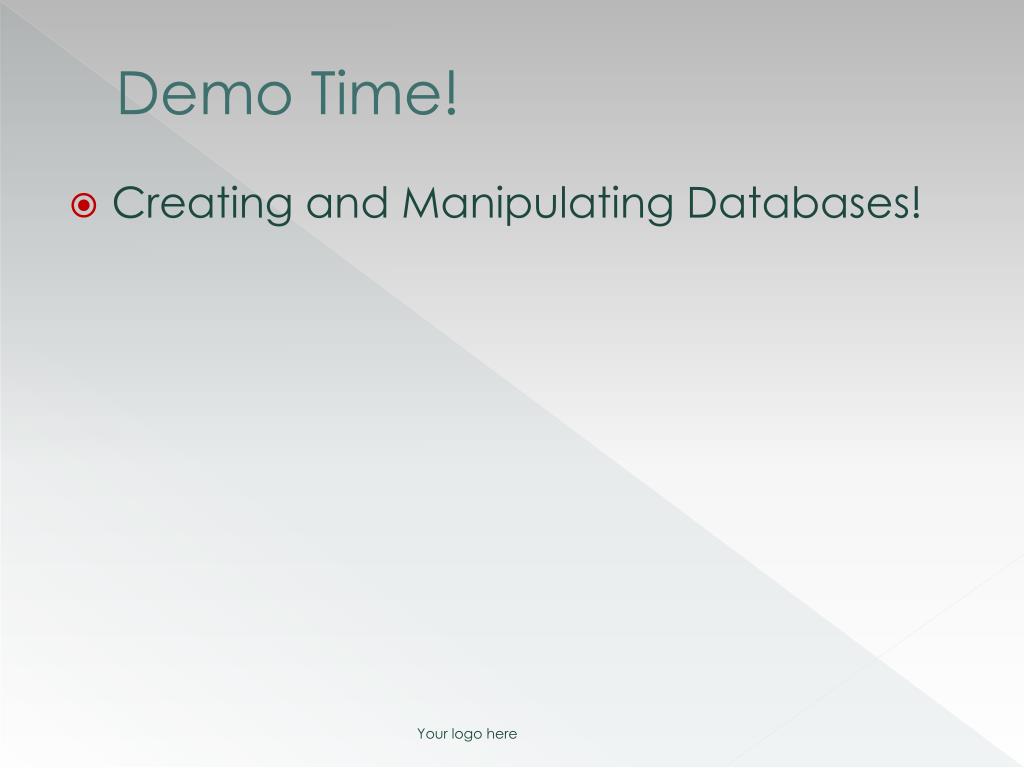Click the 'Creating and Manipulating Databases!' bullet text
The width and height of the screenshot is (1024, 768).
[517, 204]
